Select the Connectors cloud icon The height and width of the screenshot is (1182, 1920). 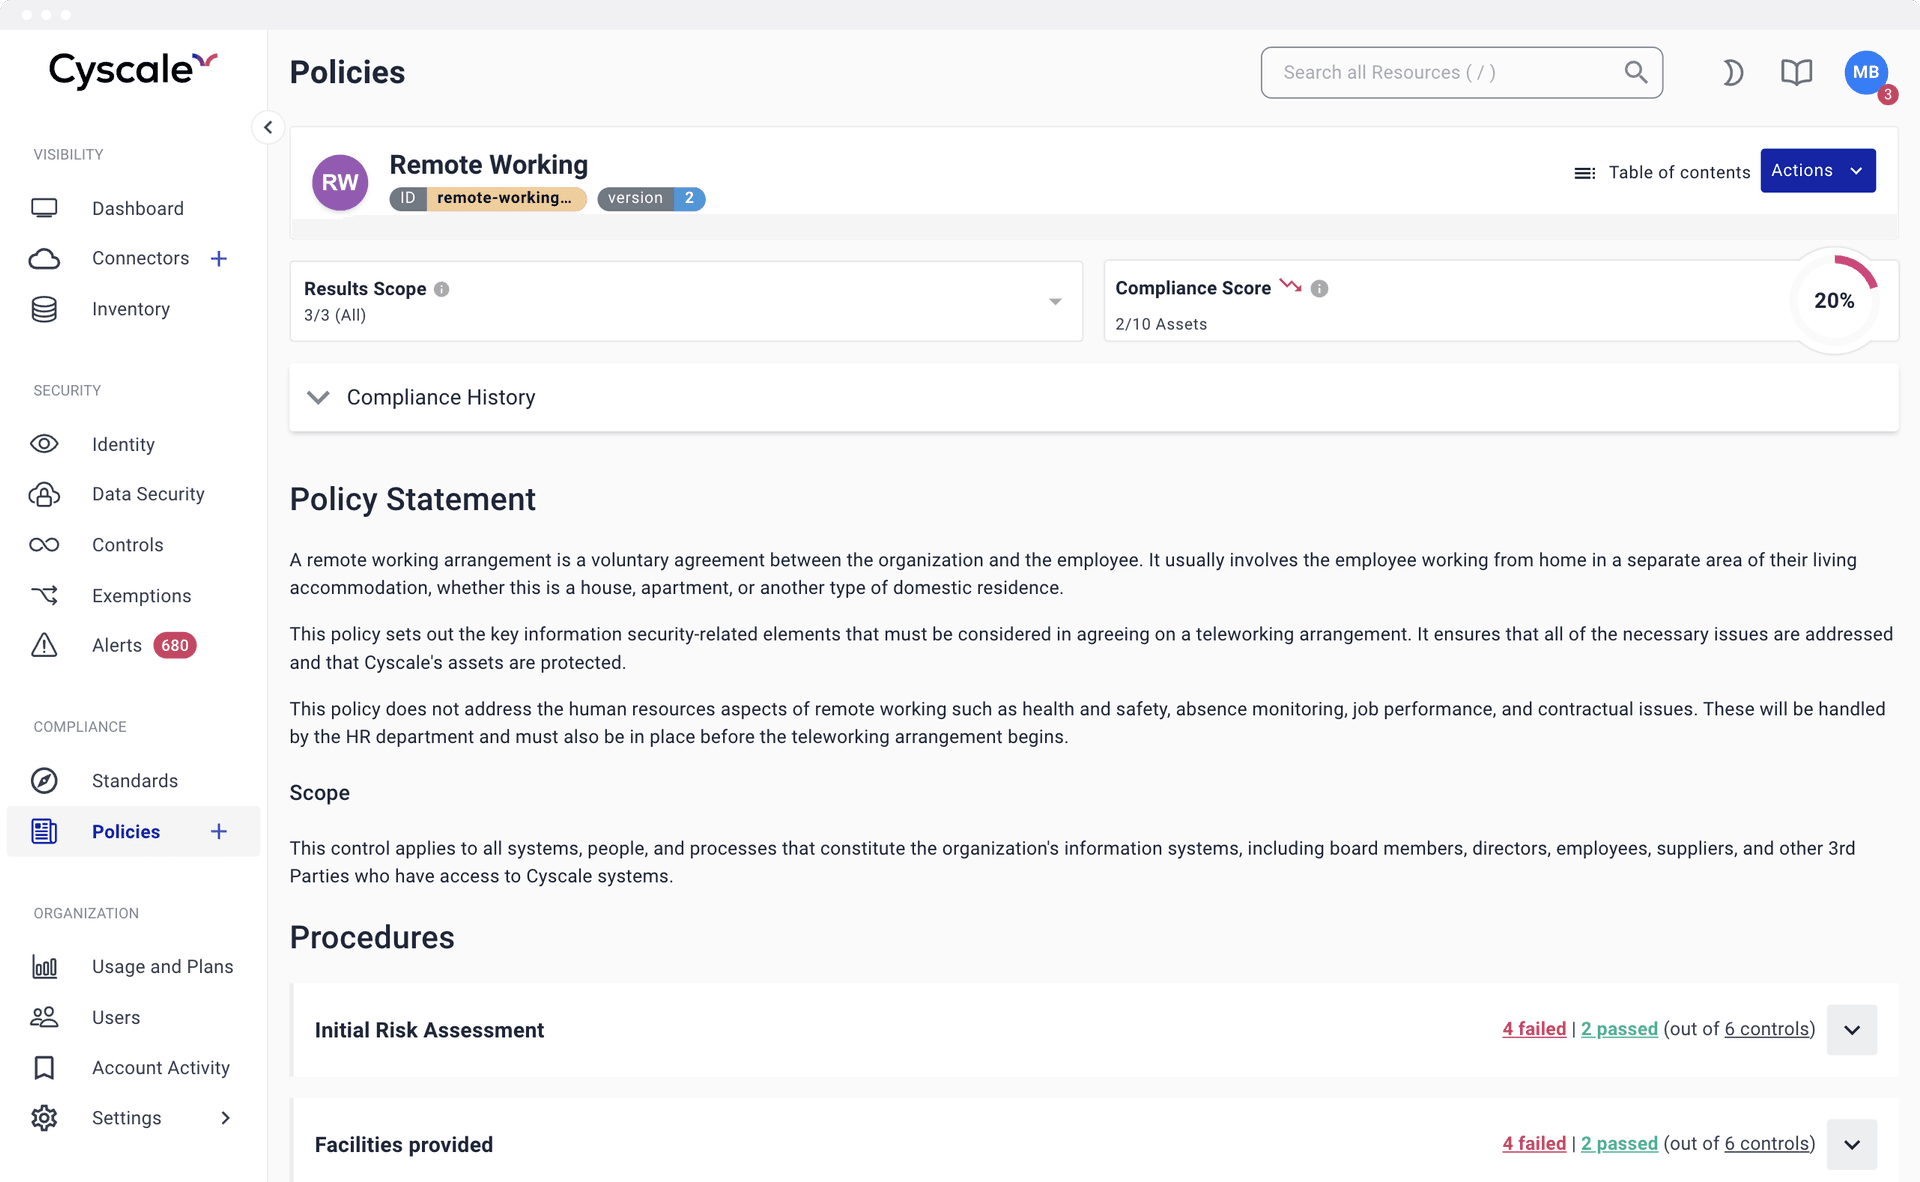(x=45, y=258)
